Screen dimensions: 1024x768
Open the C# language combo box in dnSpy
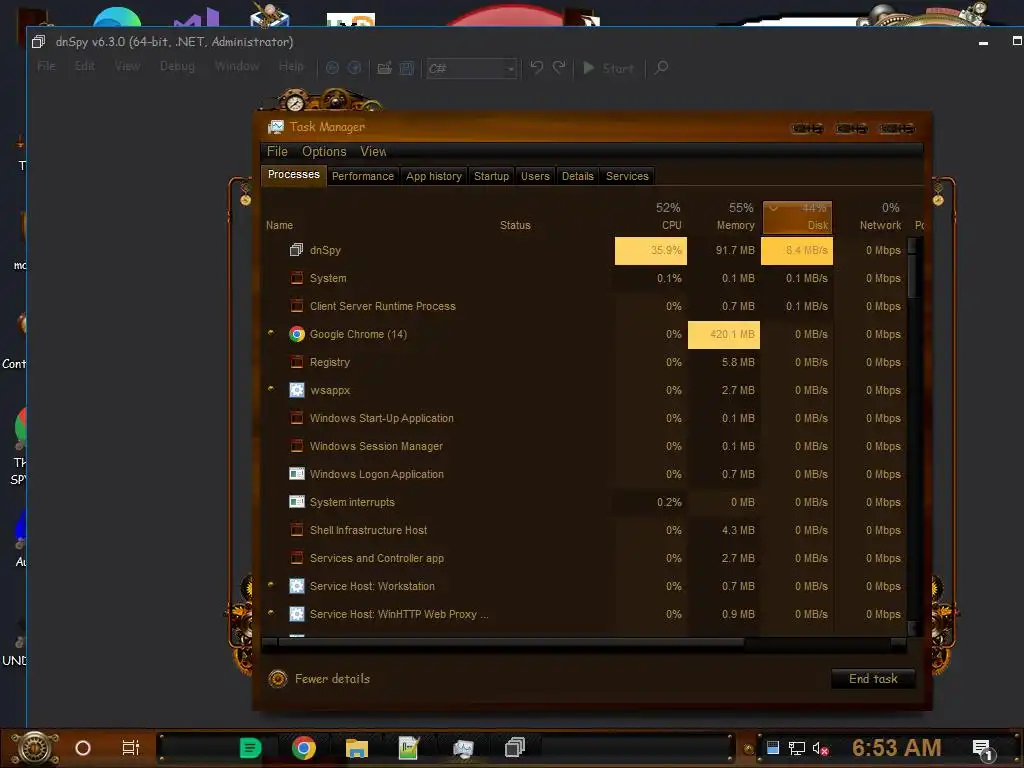(x=472, y=68)
